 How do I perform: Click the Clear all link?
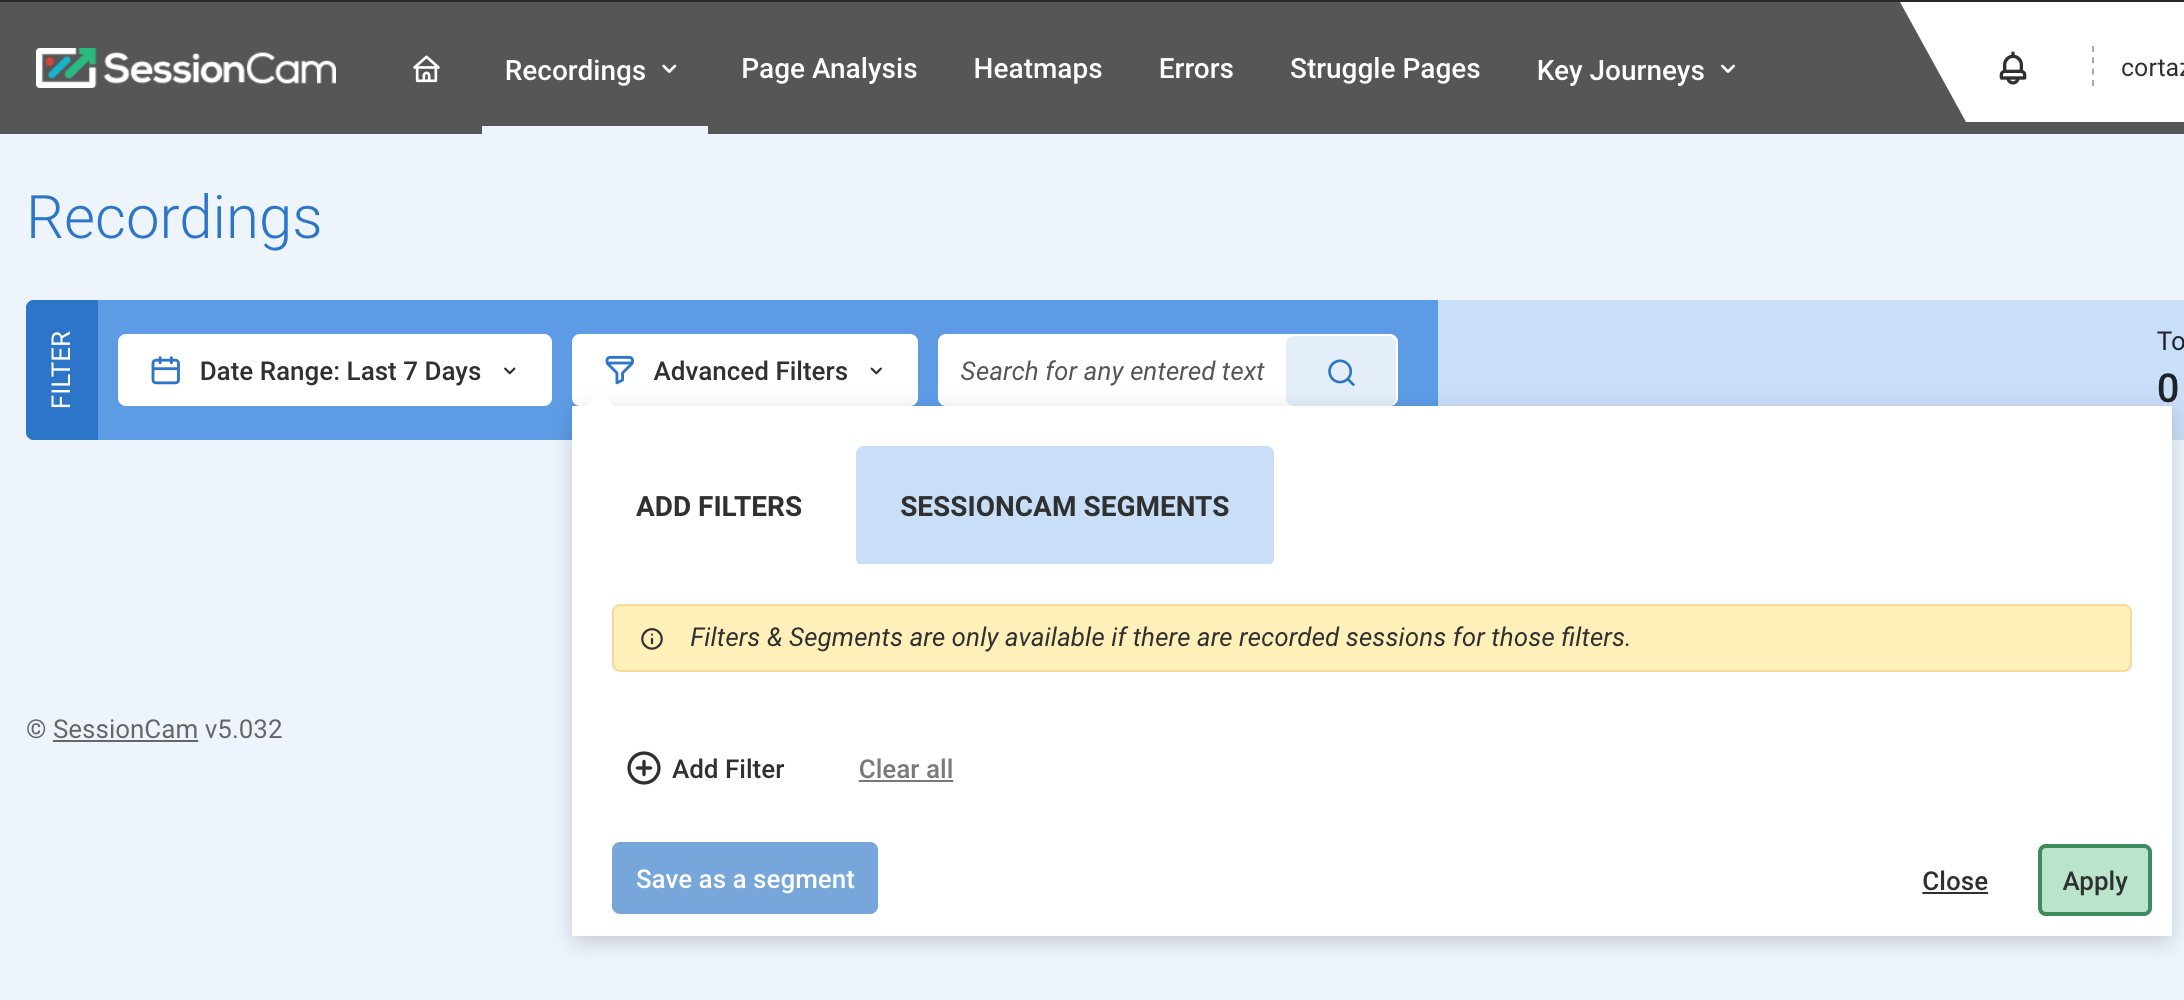click(x=905, y=769)
